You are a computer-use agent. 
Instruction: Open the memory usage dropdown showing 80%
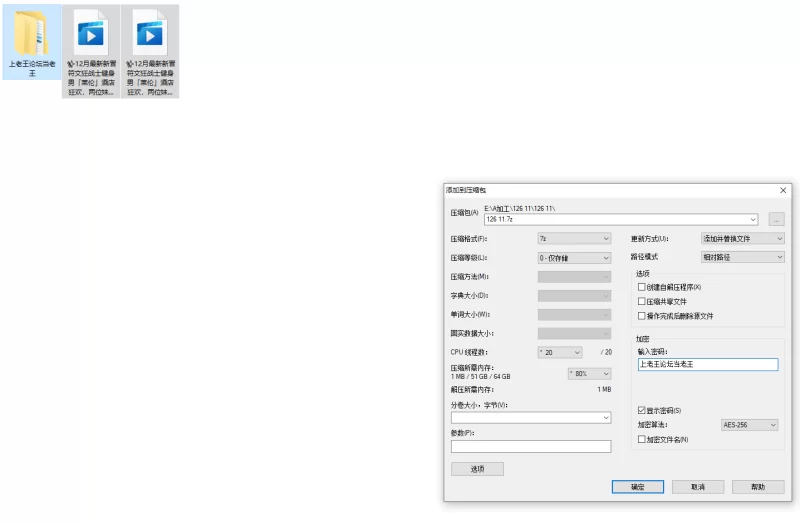[x=589, y=374]
